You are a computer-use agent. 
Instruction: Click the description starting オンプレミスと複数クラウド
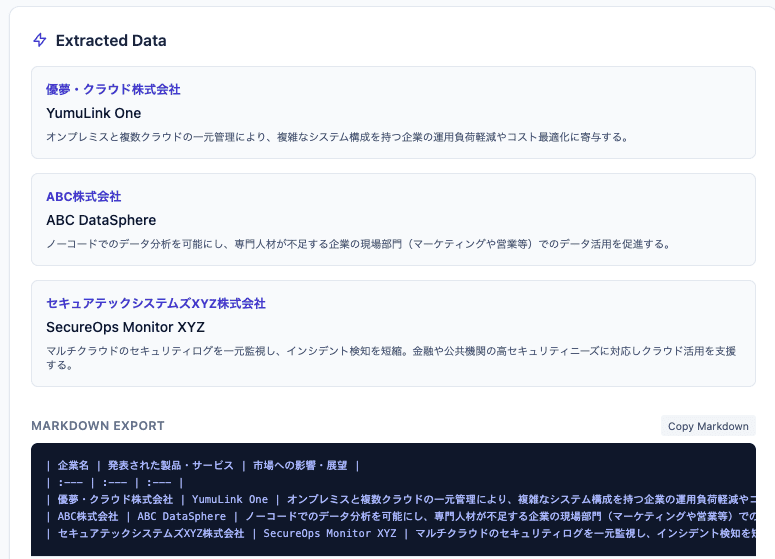click(x=338, y=137)
